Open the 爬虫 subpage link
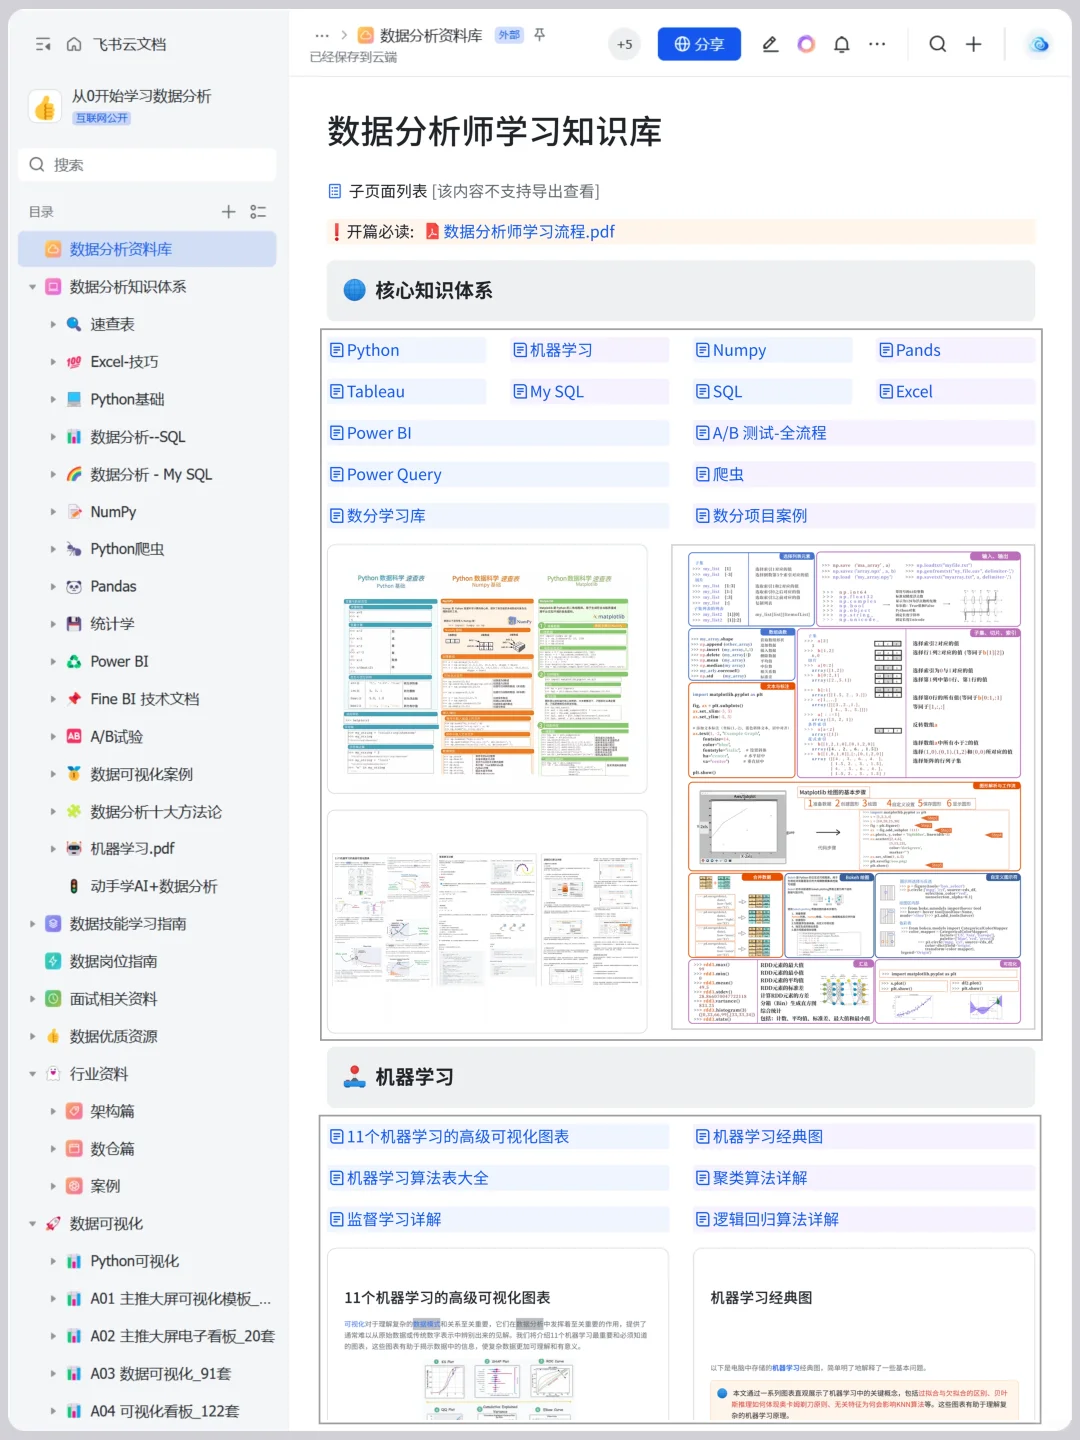 (728, 475)
